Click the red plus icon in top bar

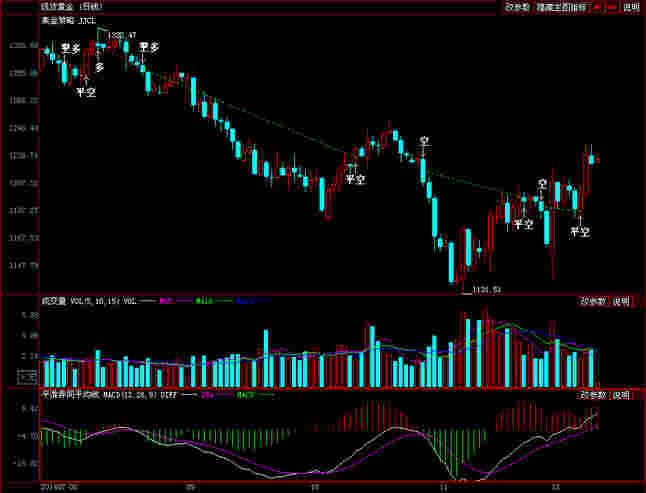click(x=597, y=7)
